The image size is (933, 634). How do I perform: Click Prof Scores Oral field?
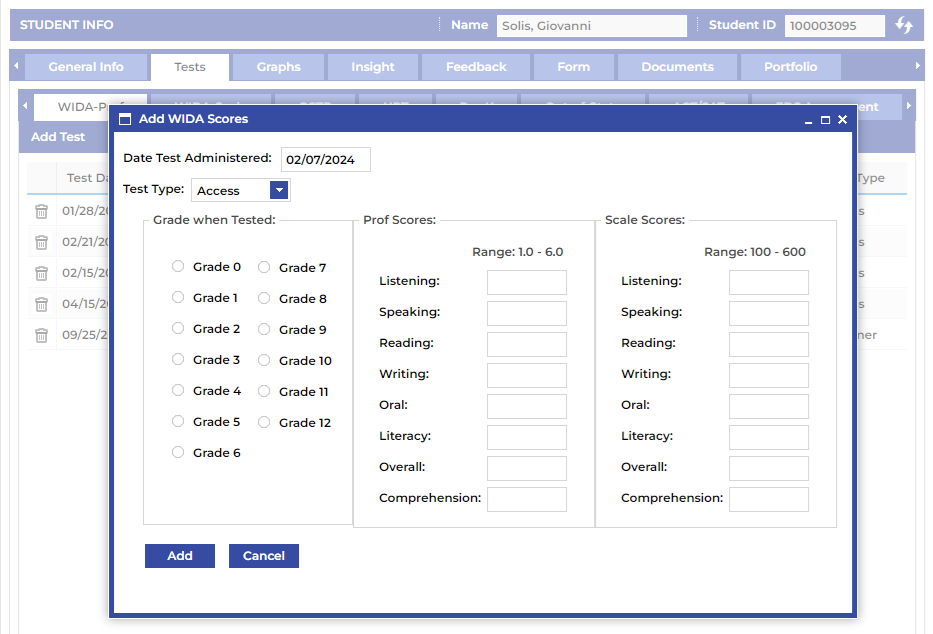pos(527,406)
